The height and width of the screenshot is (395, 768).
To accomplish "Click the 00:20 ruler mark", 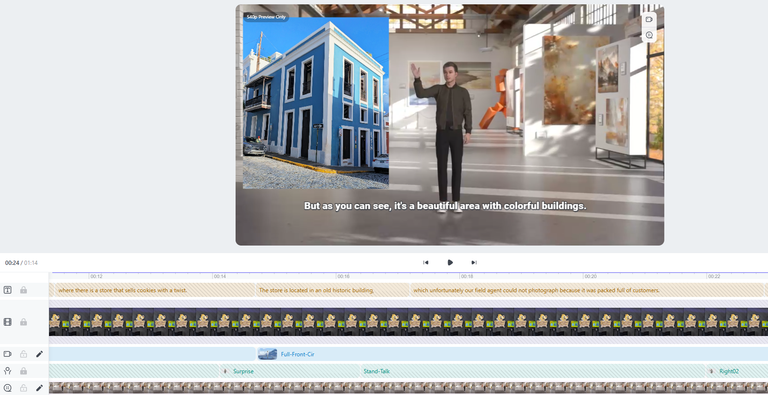I will [x=590, y=276].
